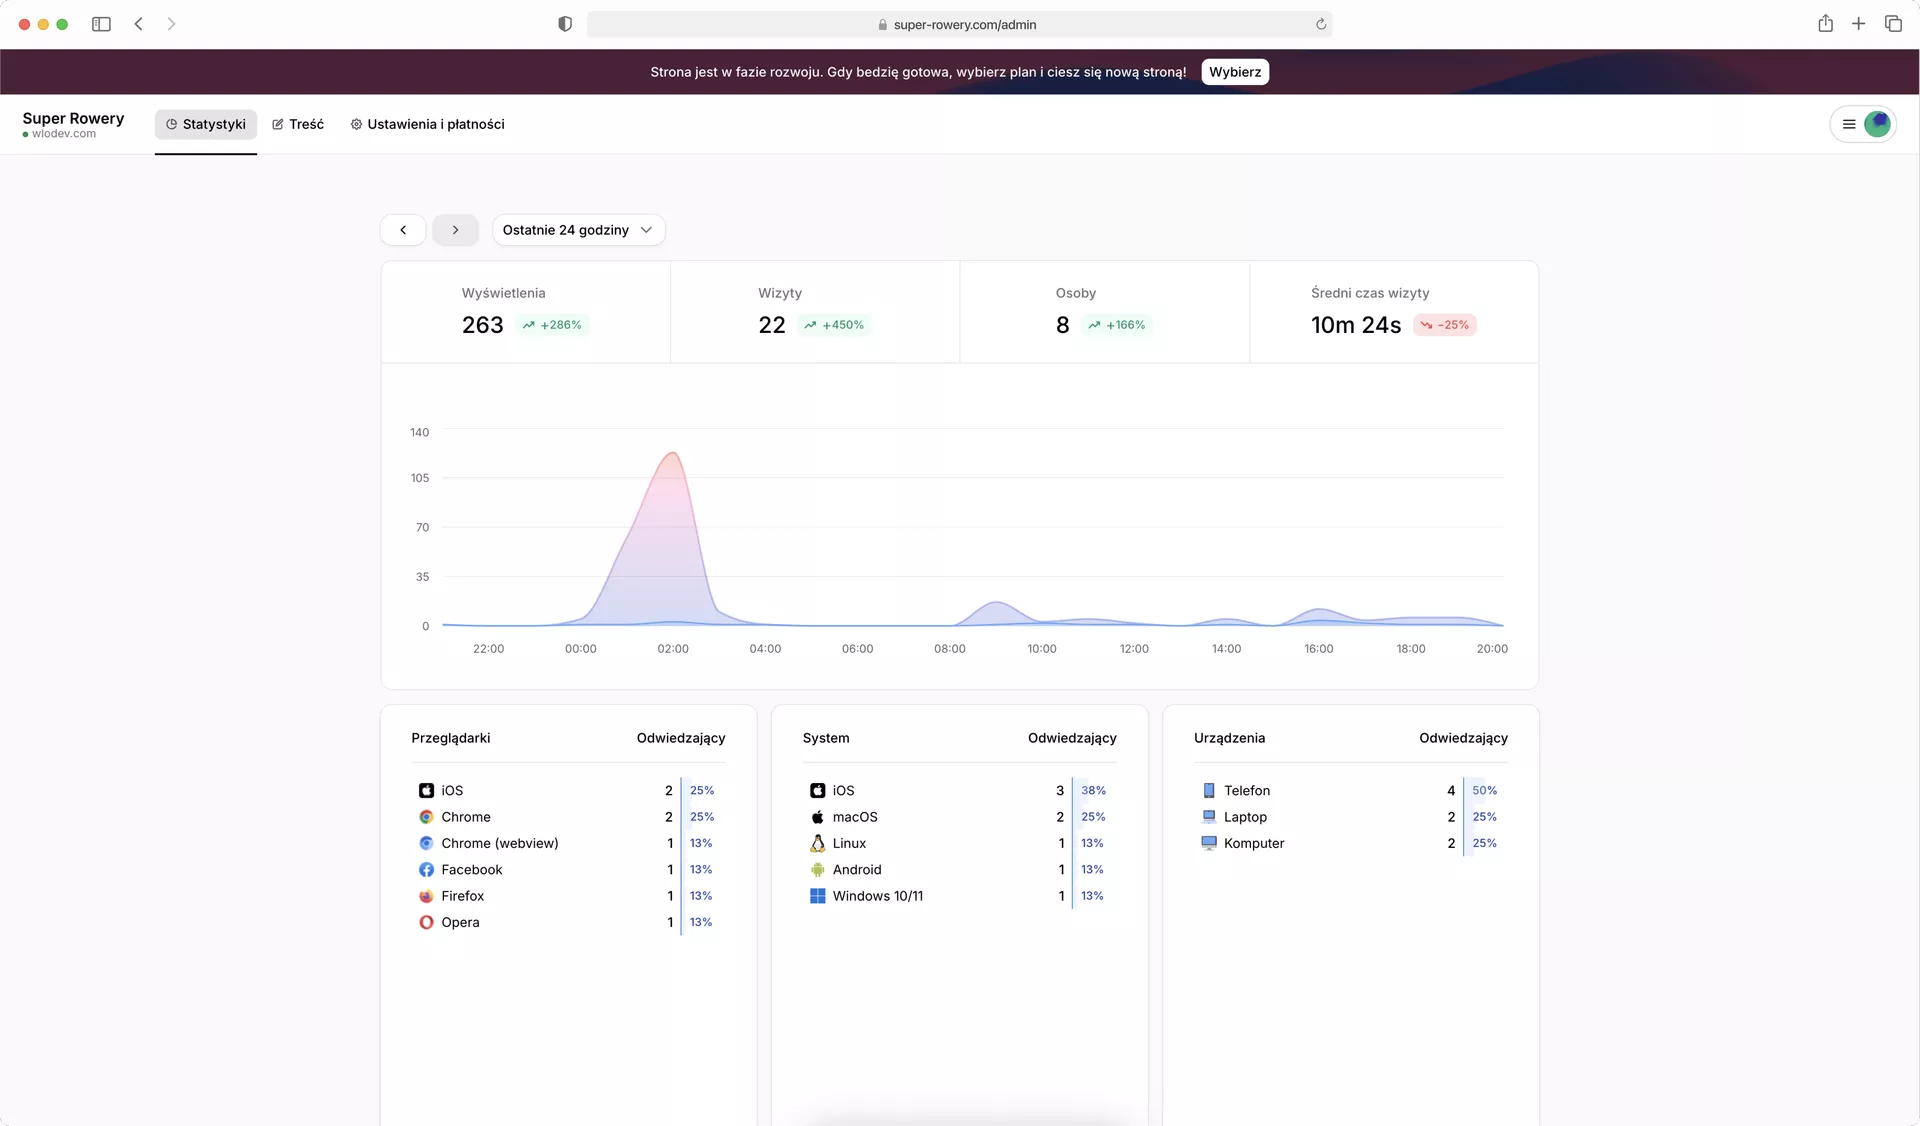Go to next time period arrow

pyautogui.click(x=455, y=230)
